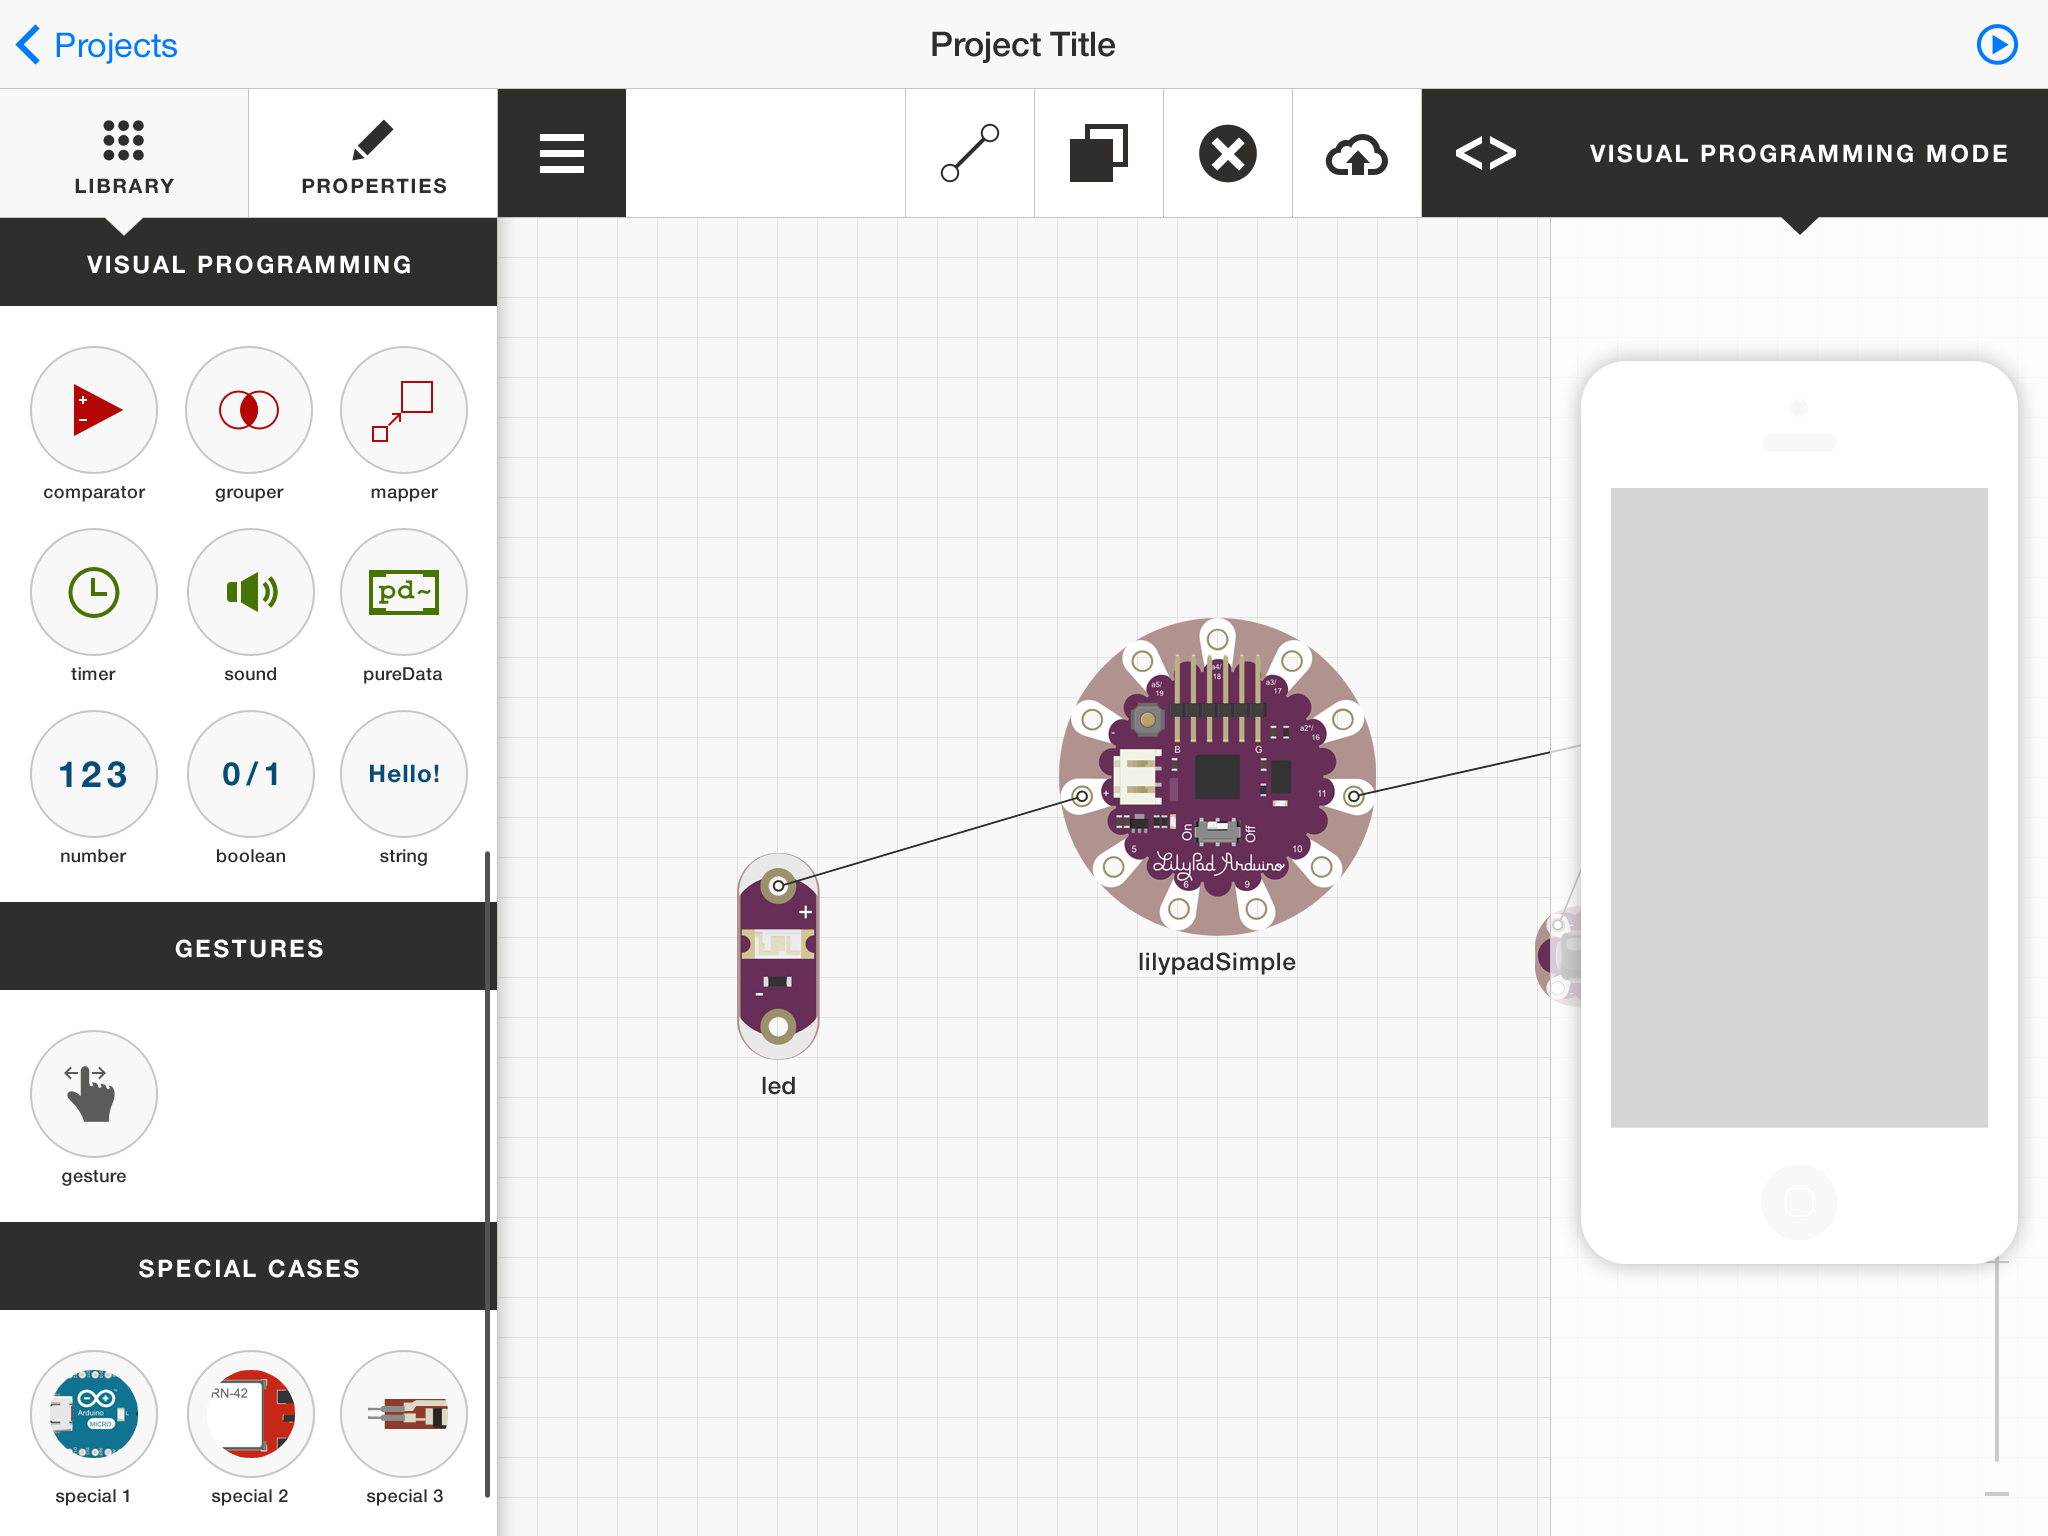The image size is (2048, 1536).
Task: Pick the gesture hand icon
Action: [94, 1093]
